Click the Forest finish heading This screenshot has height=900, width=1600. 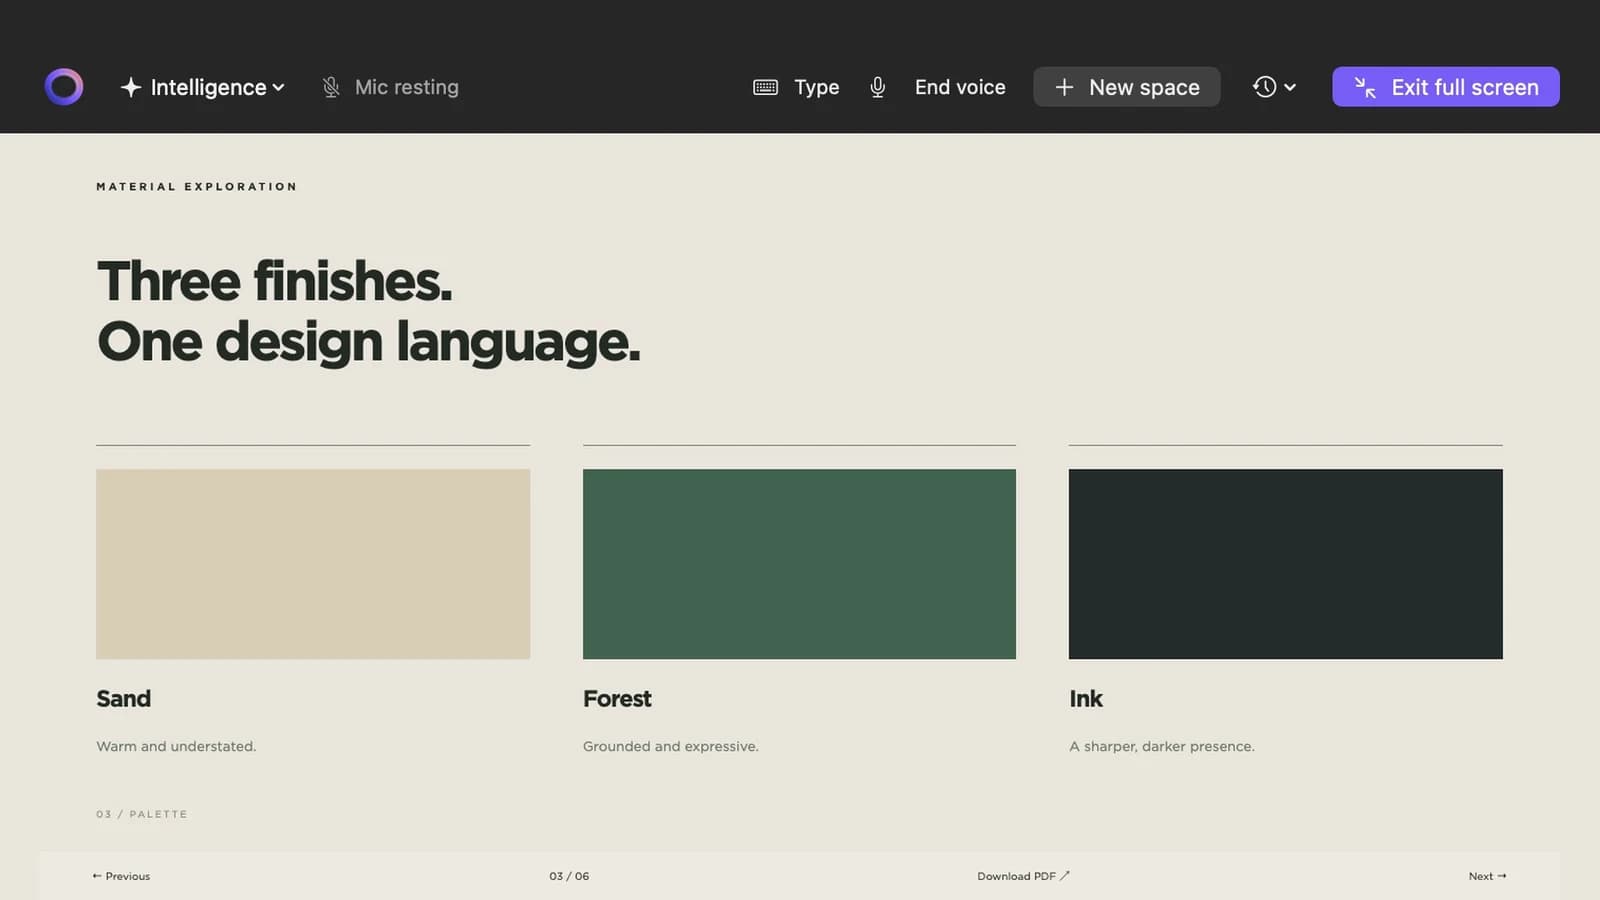click(617, 699)
